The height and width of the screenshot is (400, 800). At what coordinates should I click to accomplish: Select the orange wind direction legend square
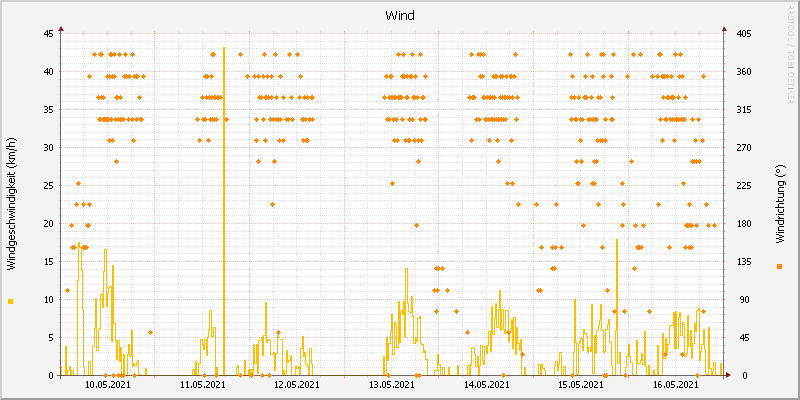pos(779,266)
